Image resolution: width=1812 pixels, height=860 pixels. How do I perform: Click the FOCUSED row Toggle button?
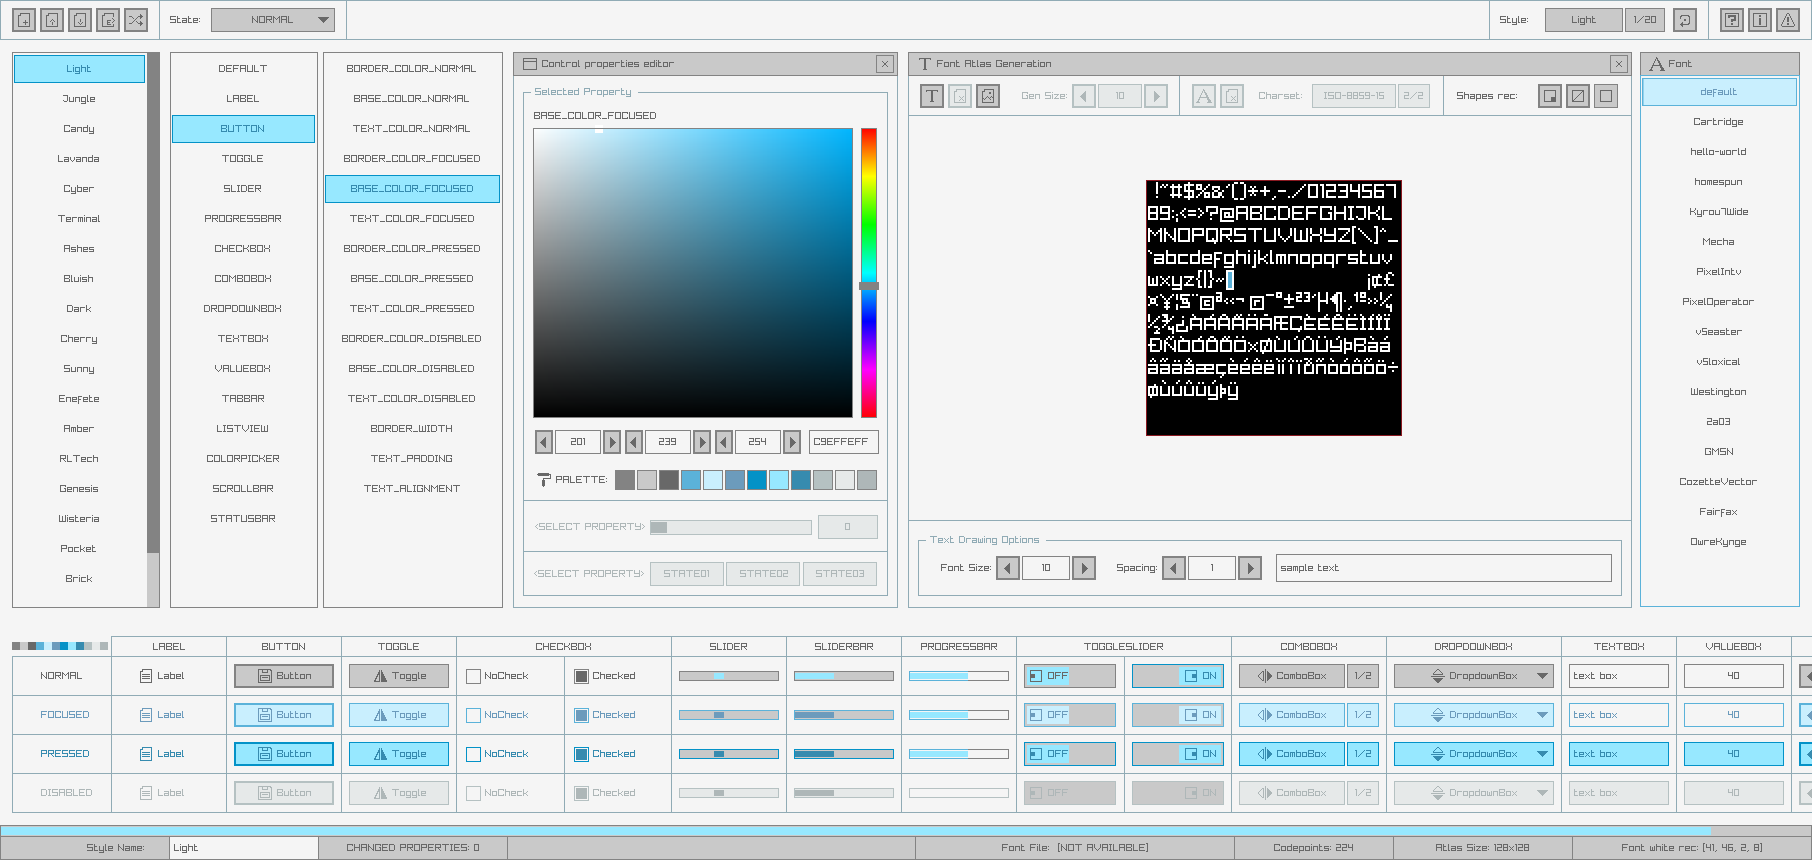tap(399, 715)
